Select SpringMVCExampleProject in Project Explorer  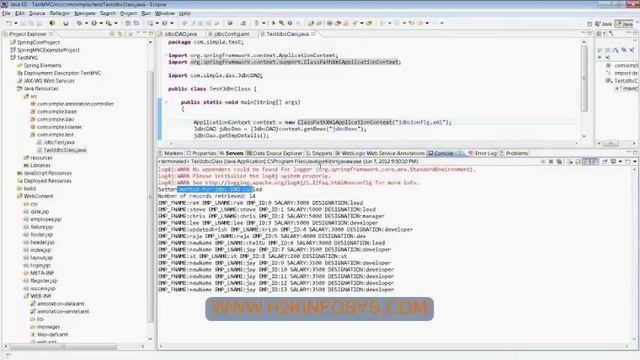click(48, 50)
